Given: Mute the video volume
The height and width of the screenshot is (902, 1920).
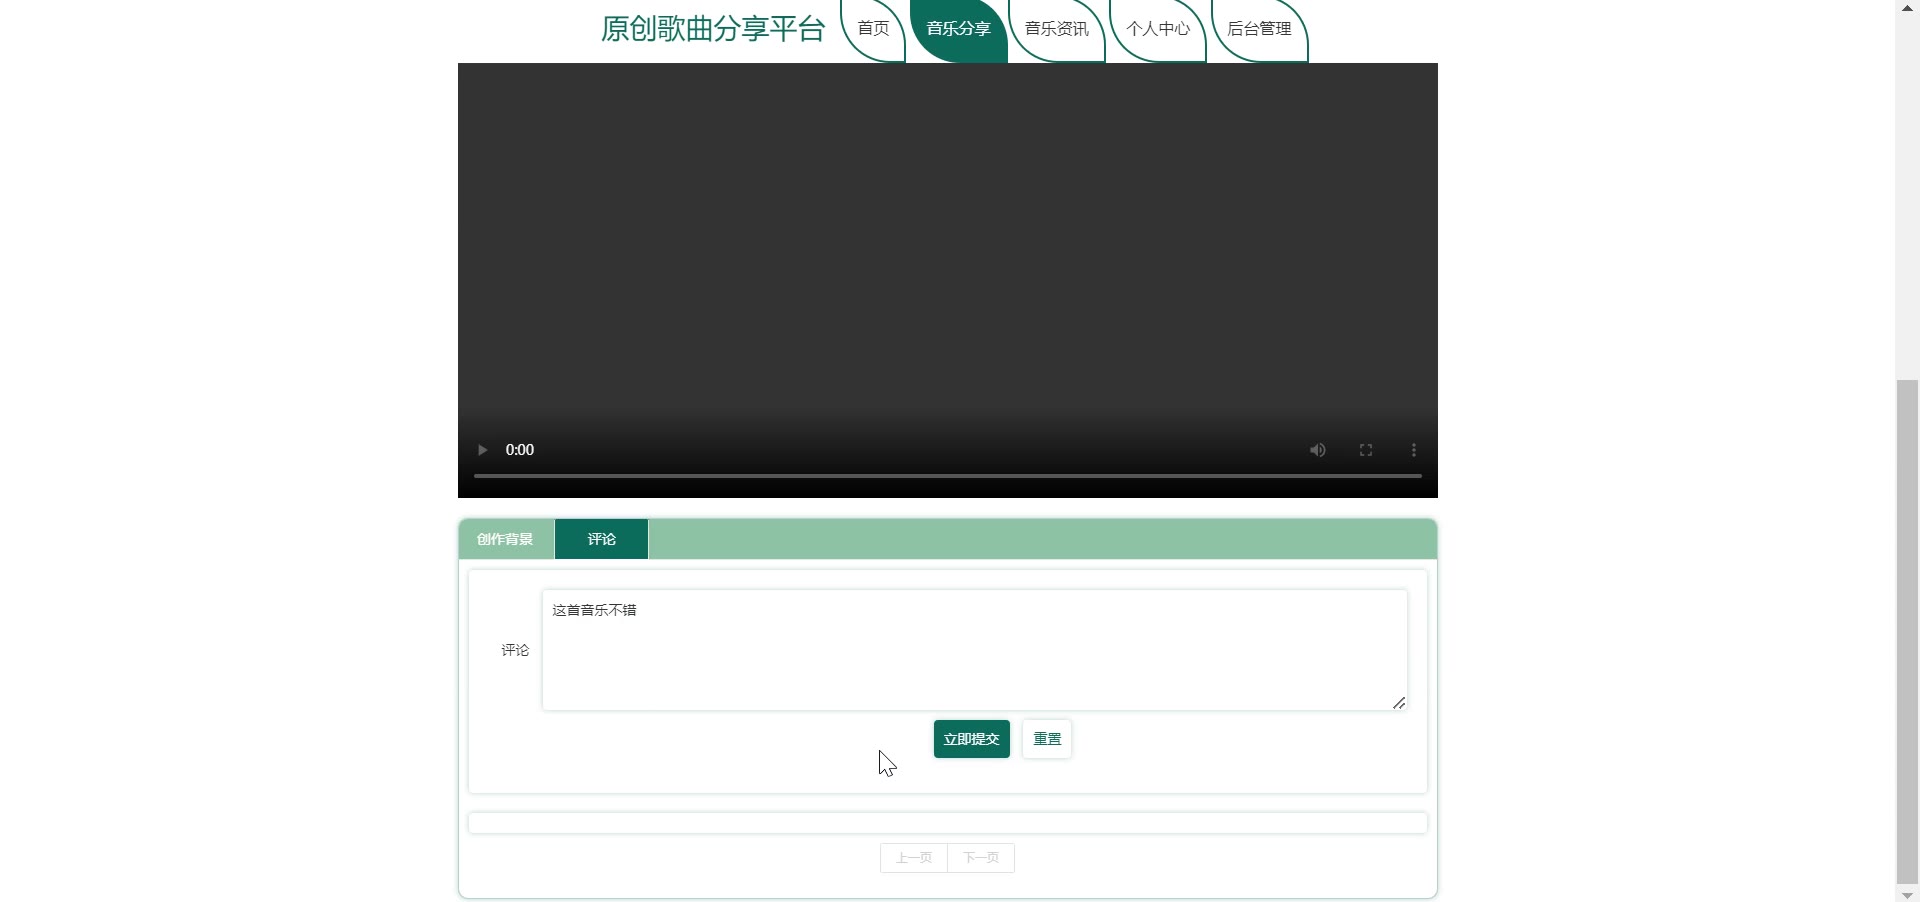Looking at the screenshot, I should pos(1318,450).
